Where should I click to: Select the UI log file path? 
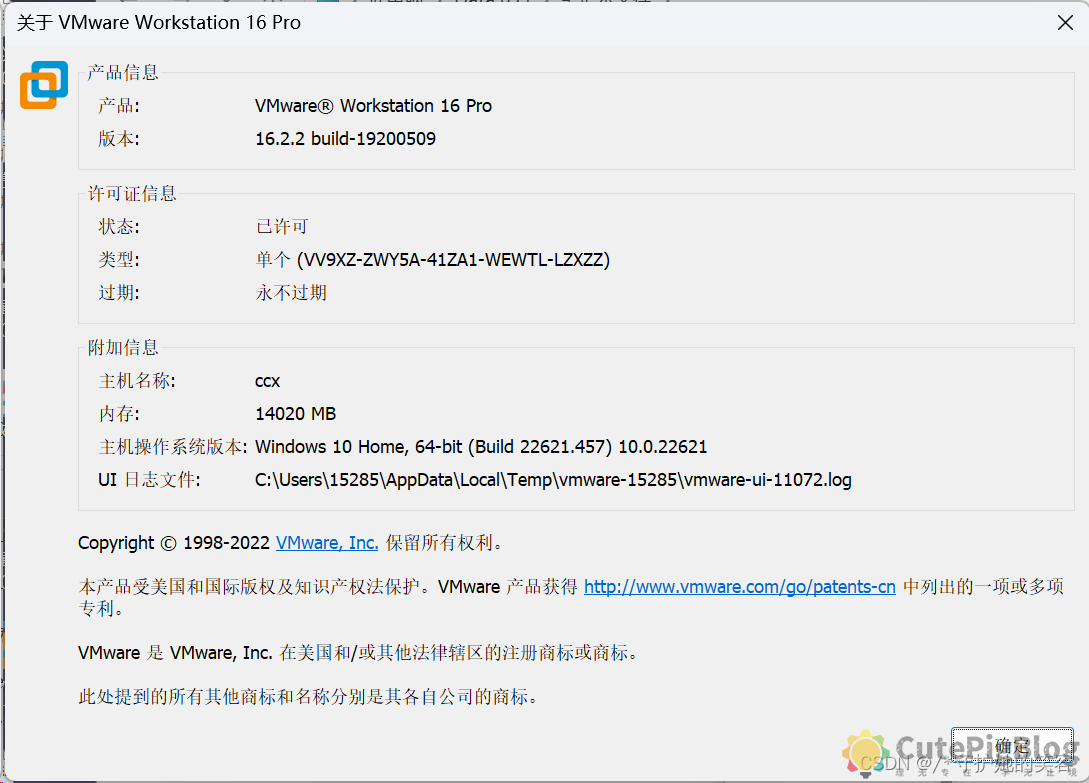point(553,479)
